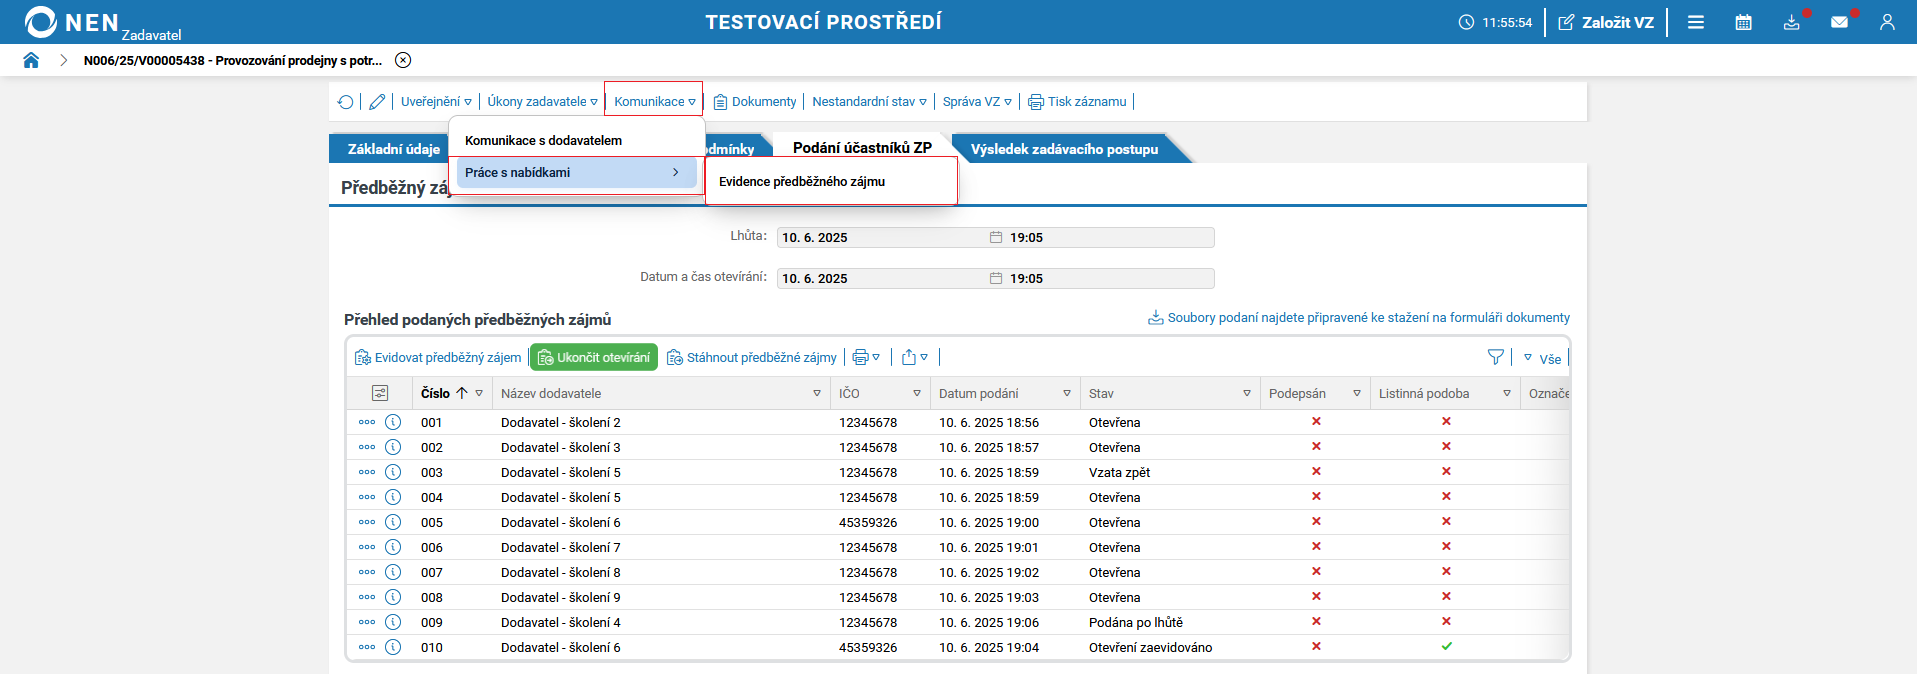Open the hamburger menu icon
The image size is (1917, 674).
1696,22
